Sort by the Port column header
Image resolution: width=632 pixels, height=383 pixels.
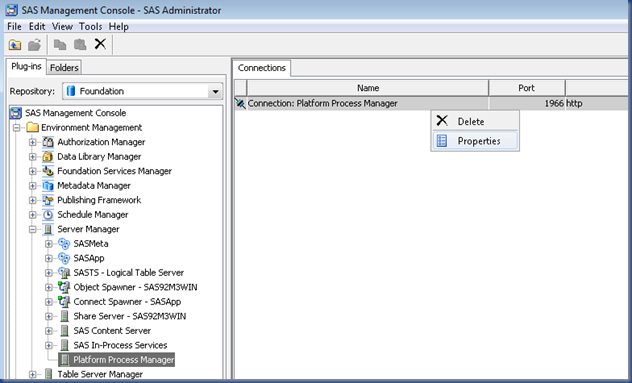[526, 88]
